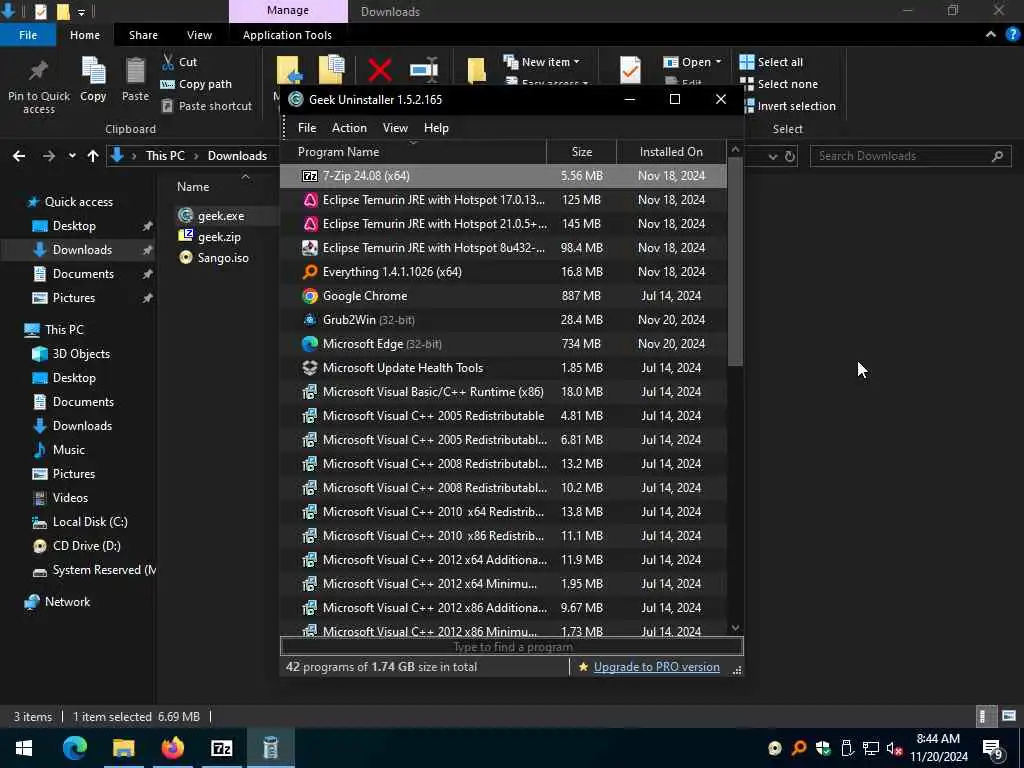Open the View menu in Geek Uninstaller

point(395,128)
